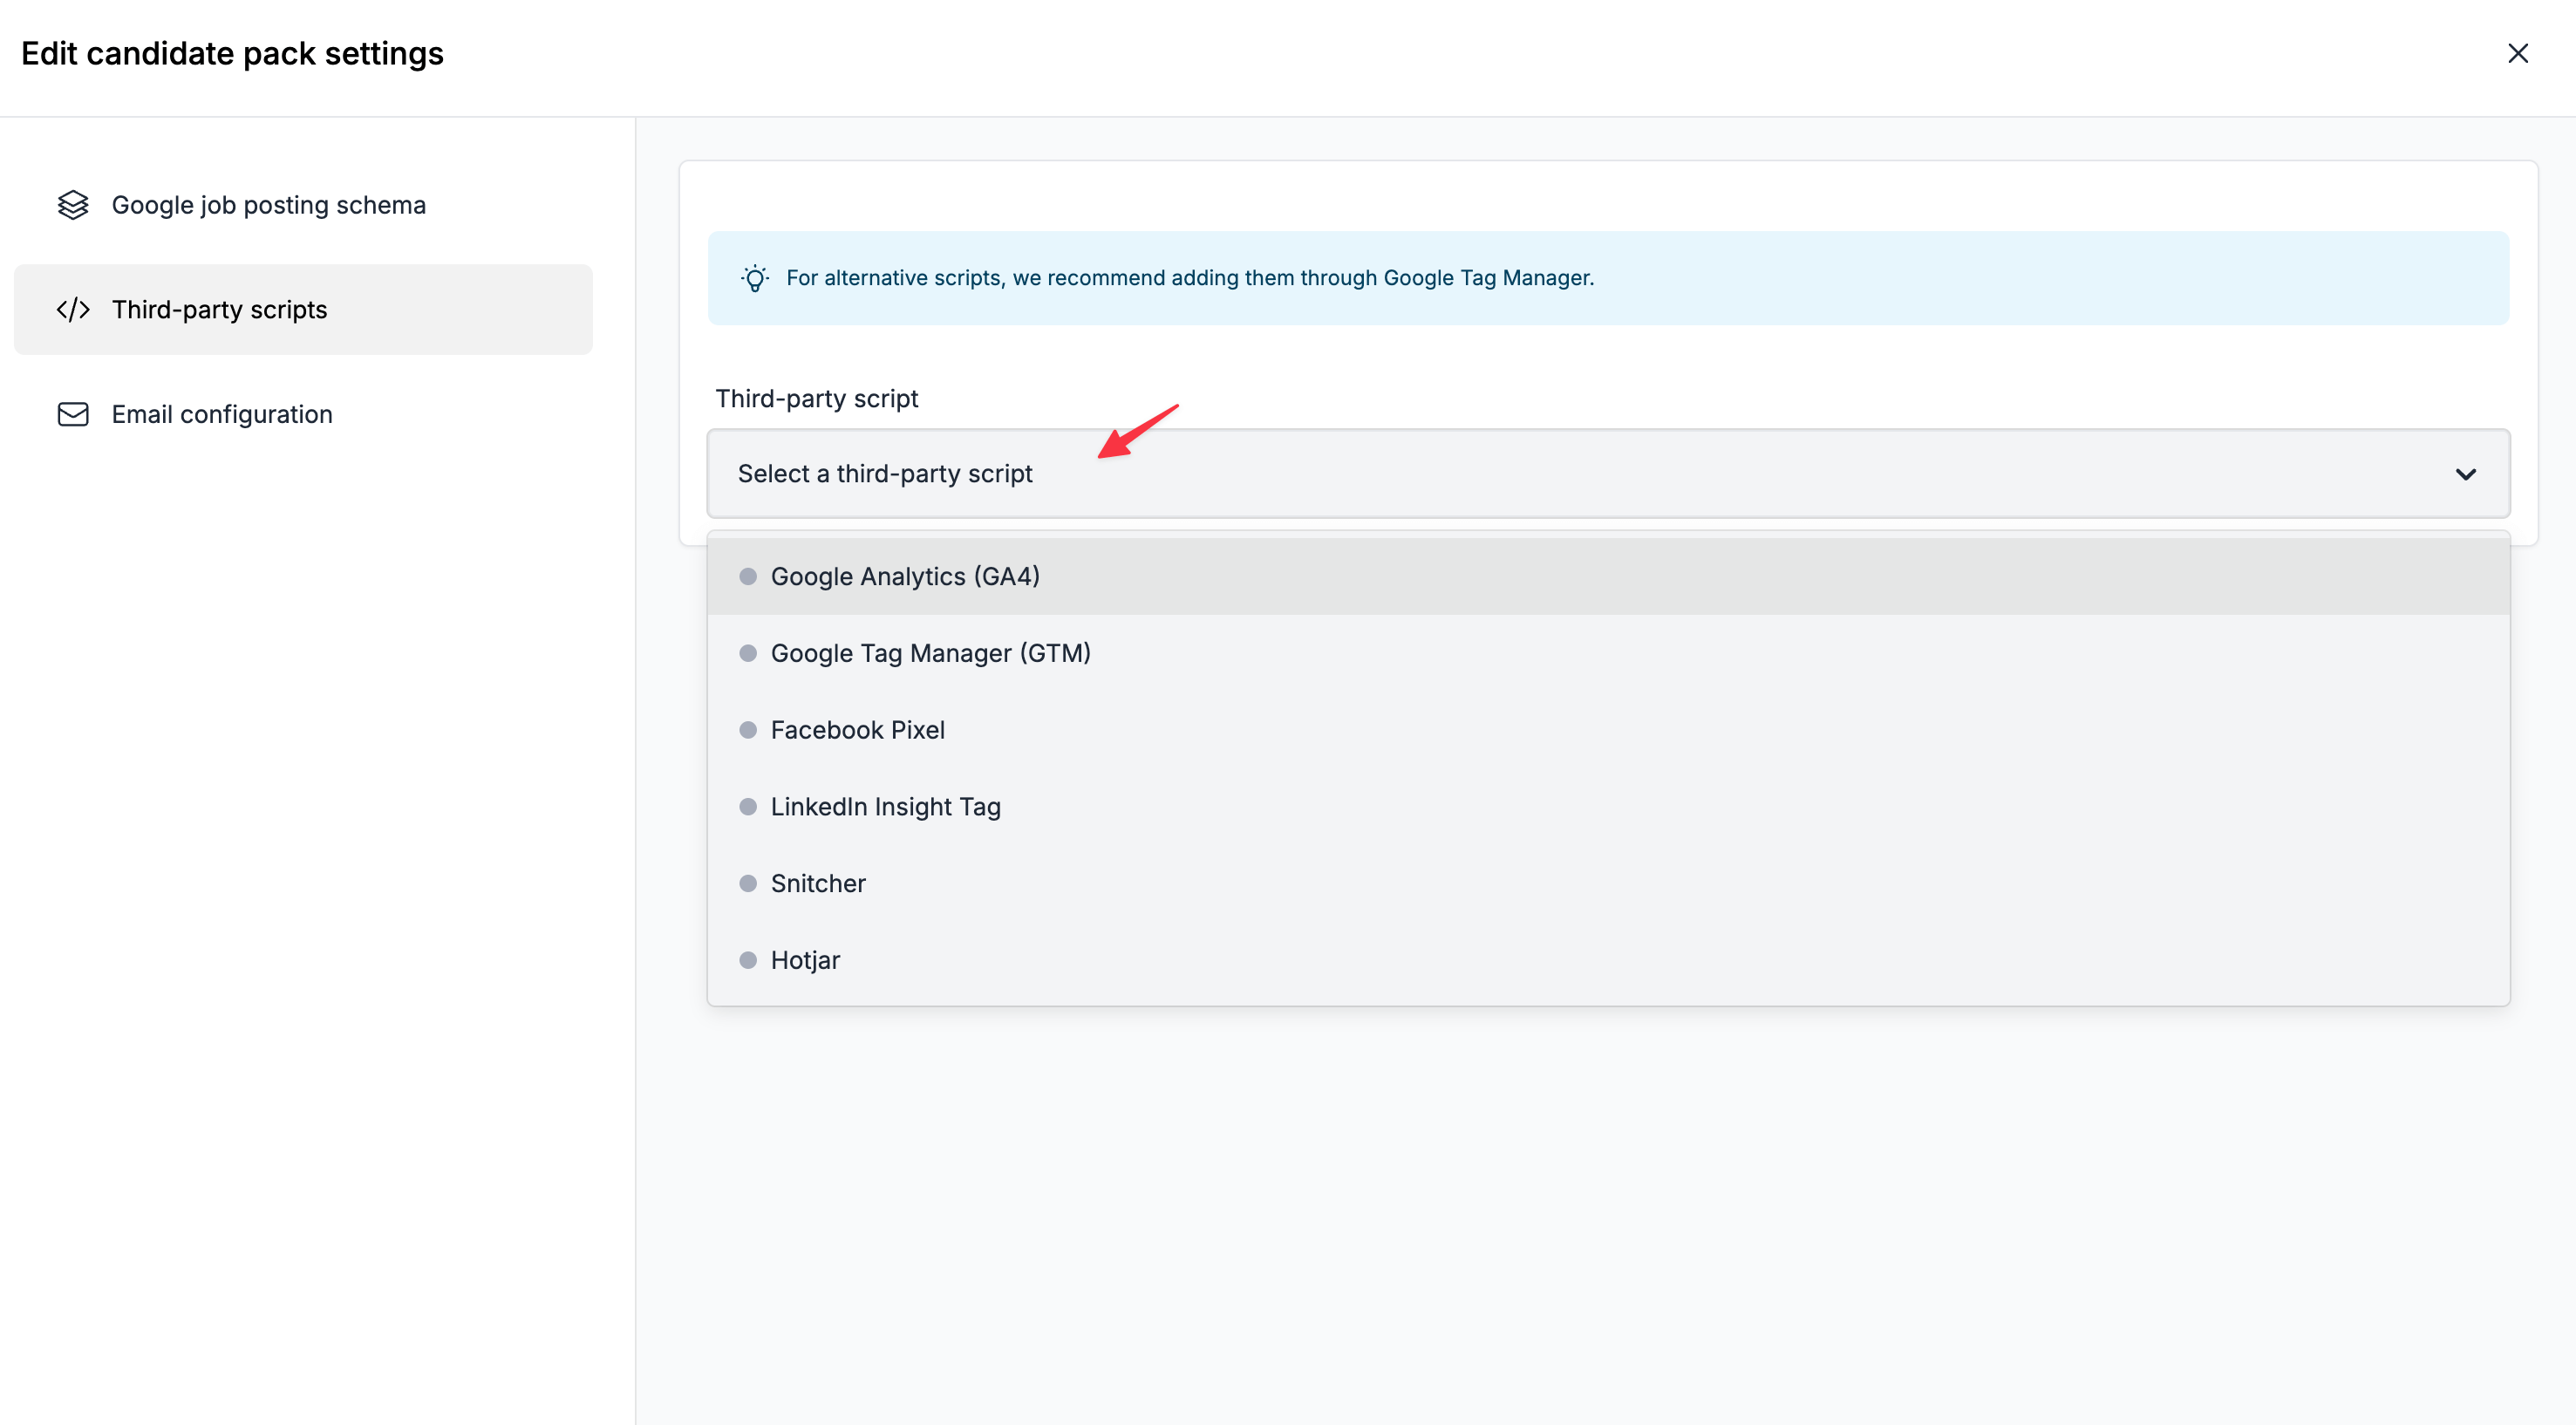Select the Facebook Pixel radio dot

[x=748, y=730]
